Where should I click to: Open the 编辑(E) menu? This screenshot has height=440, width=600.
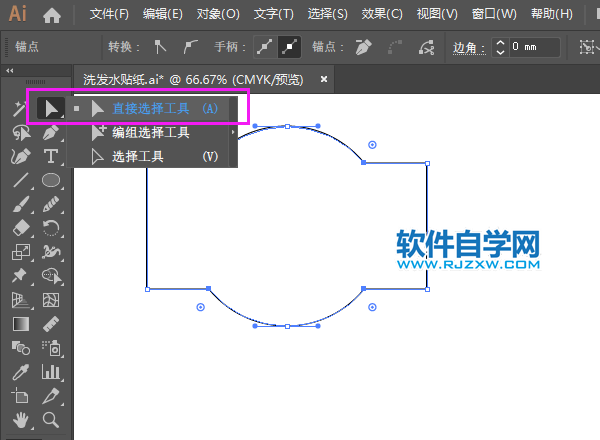coord(163,14)
